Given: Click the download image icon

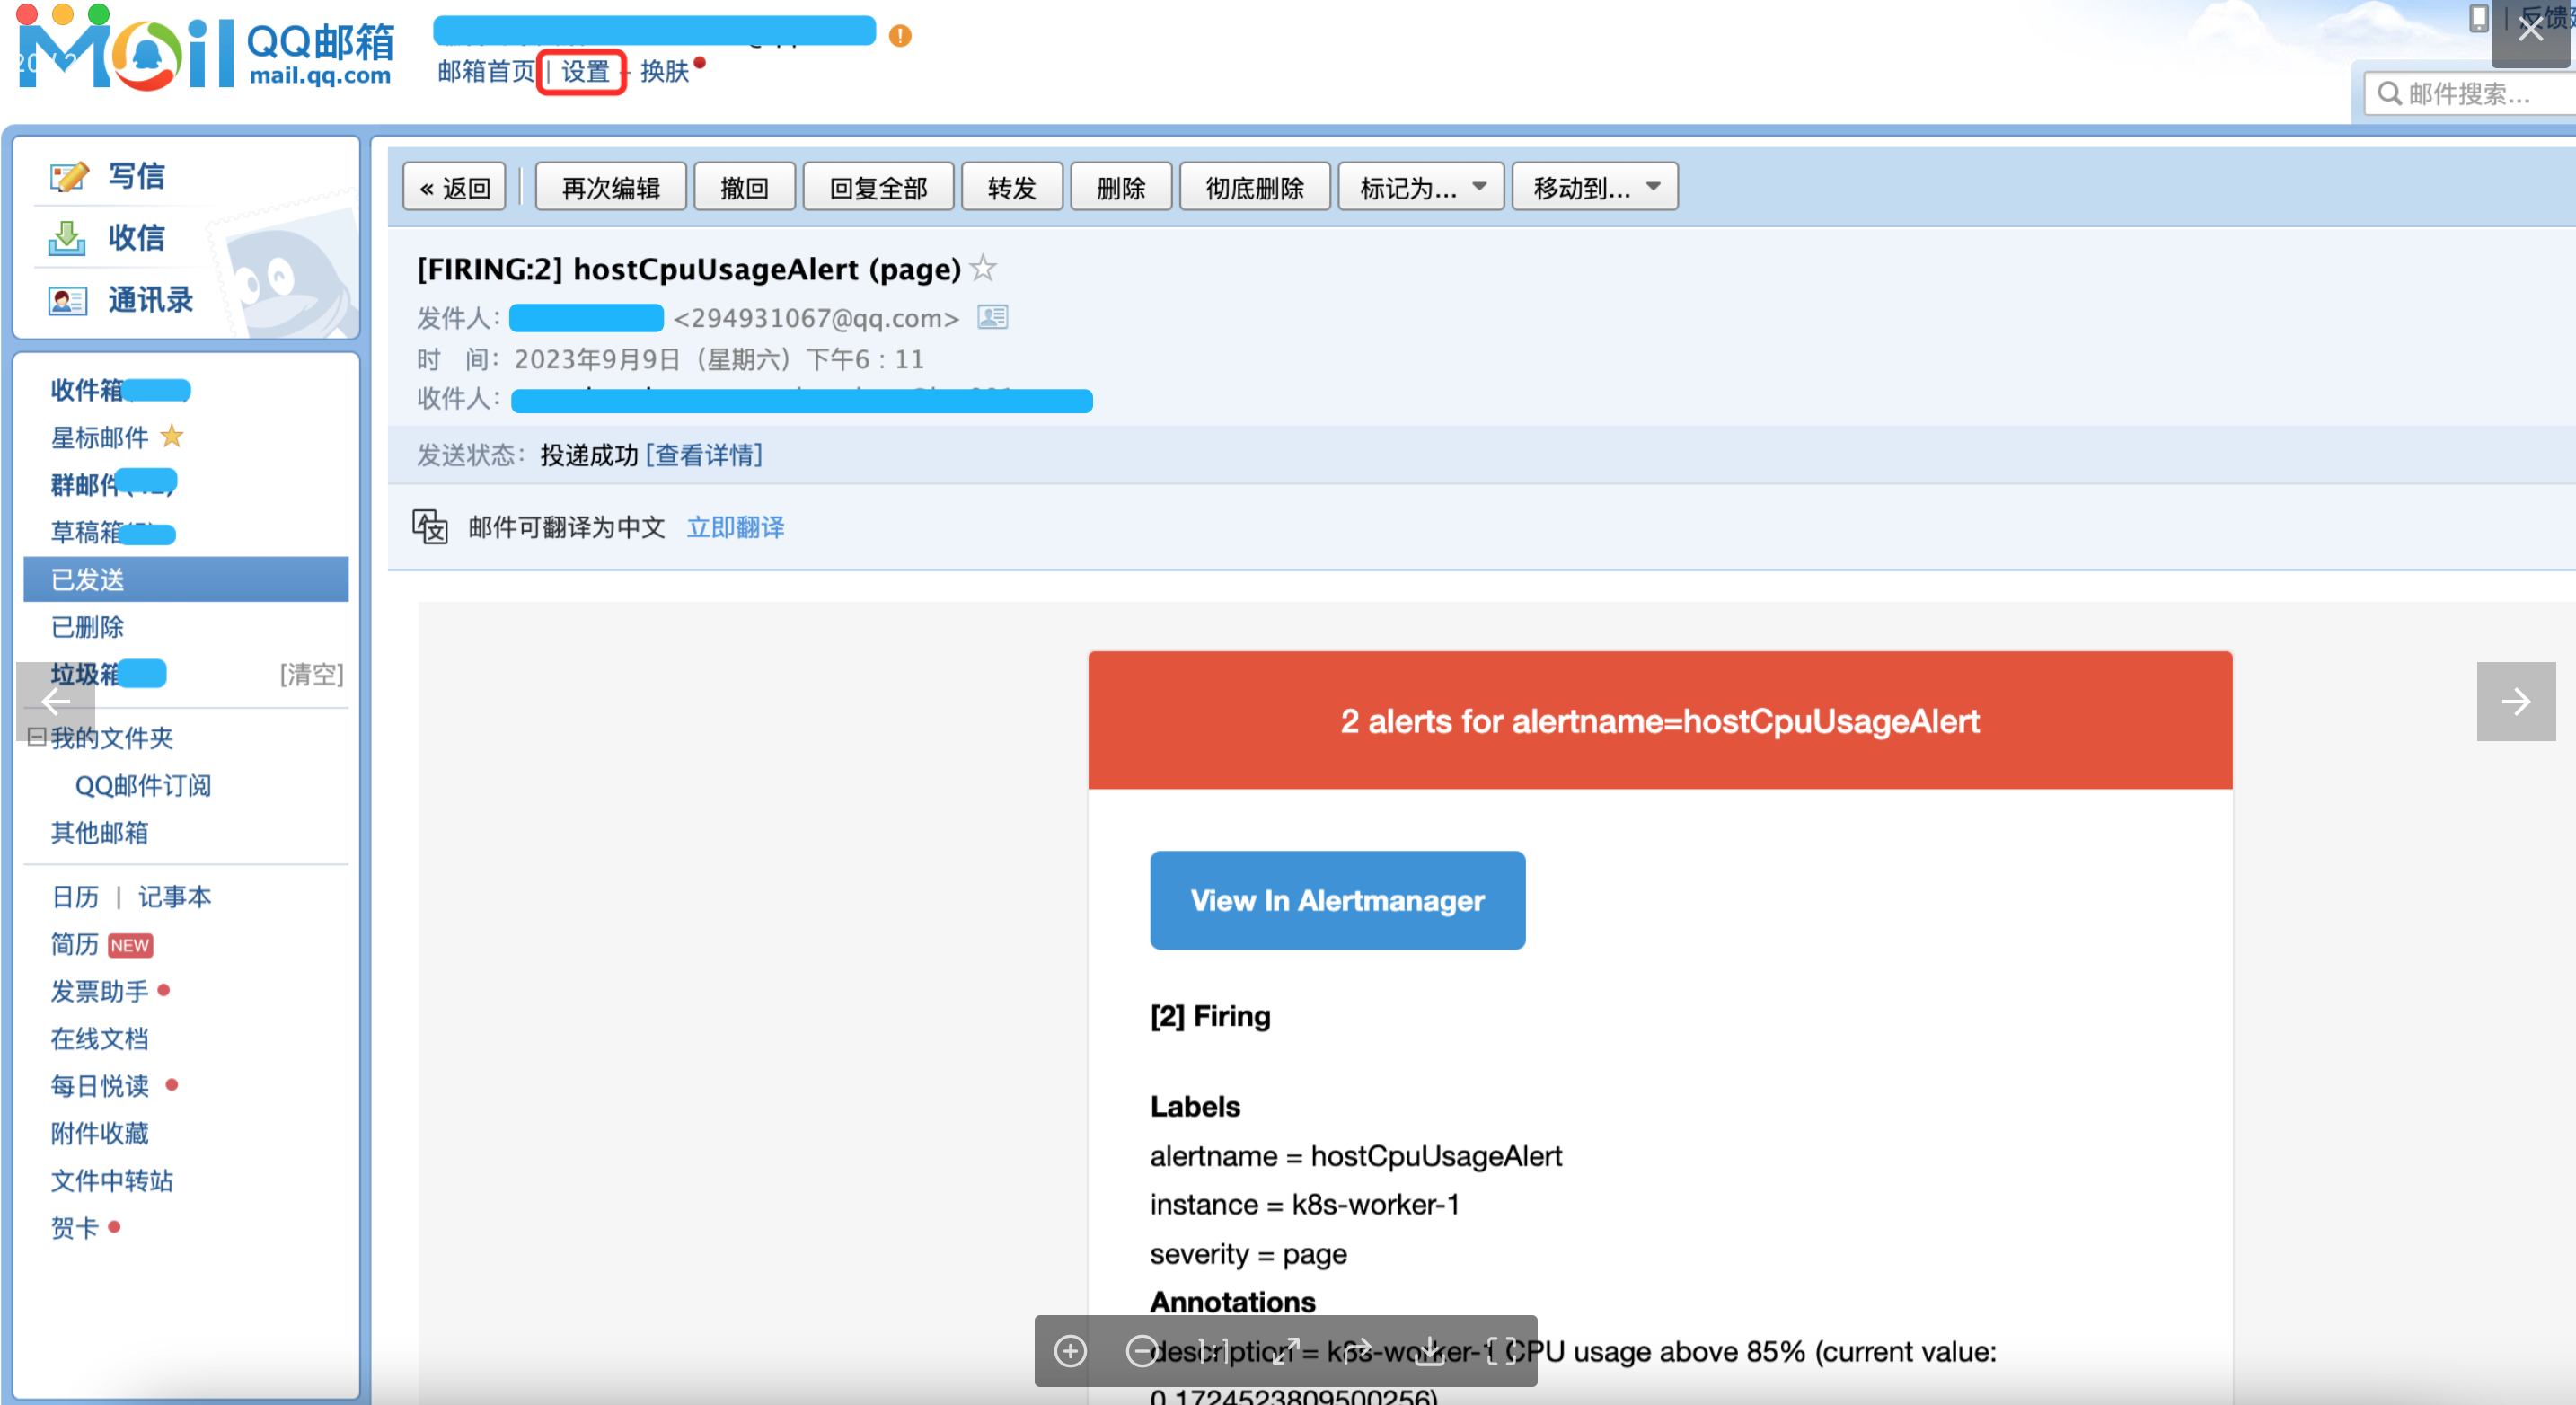Looking at the screenshot, I should pyautogui.click(x=1430, y=1351).
